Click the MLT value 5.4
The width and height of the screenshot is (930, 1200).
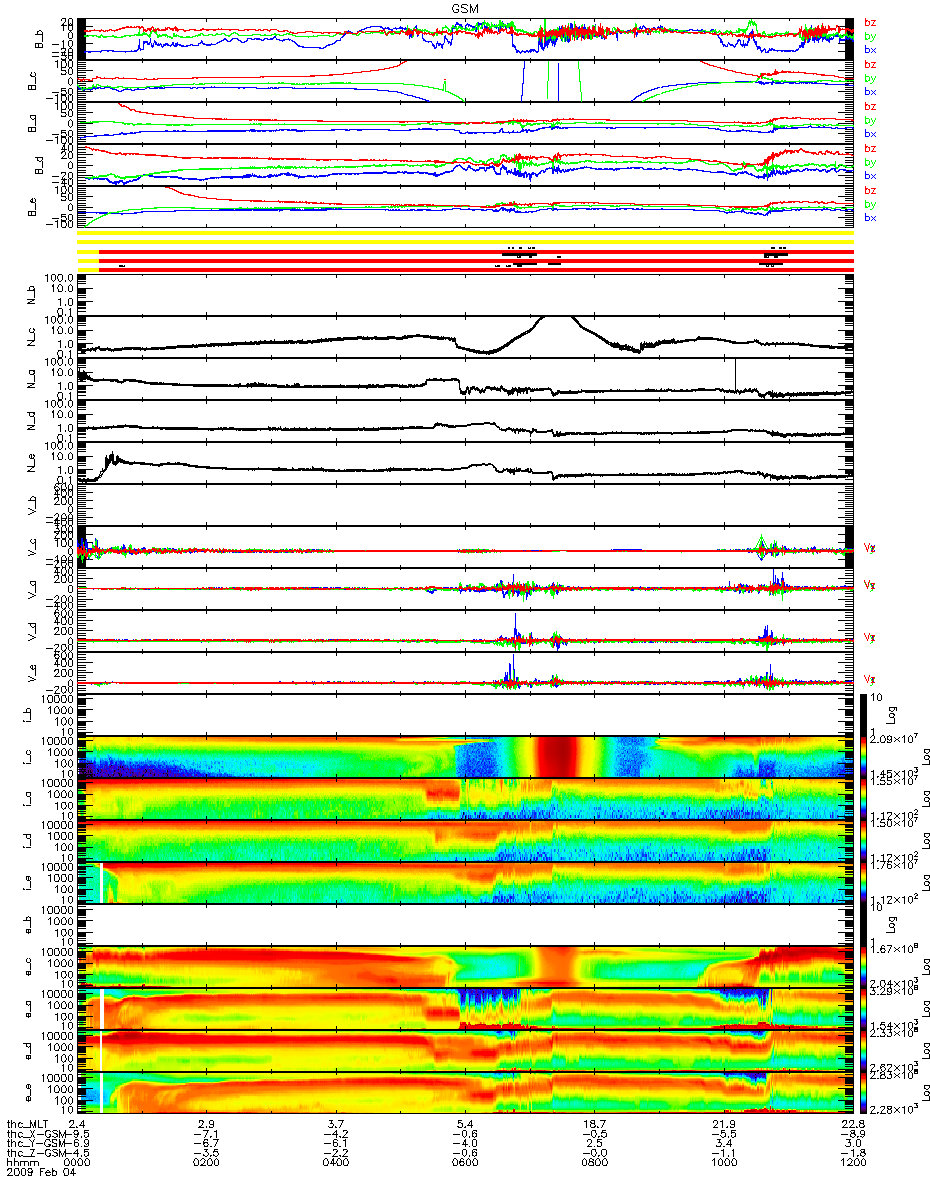465,1123
